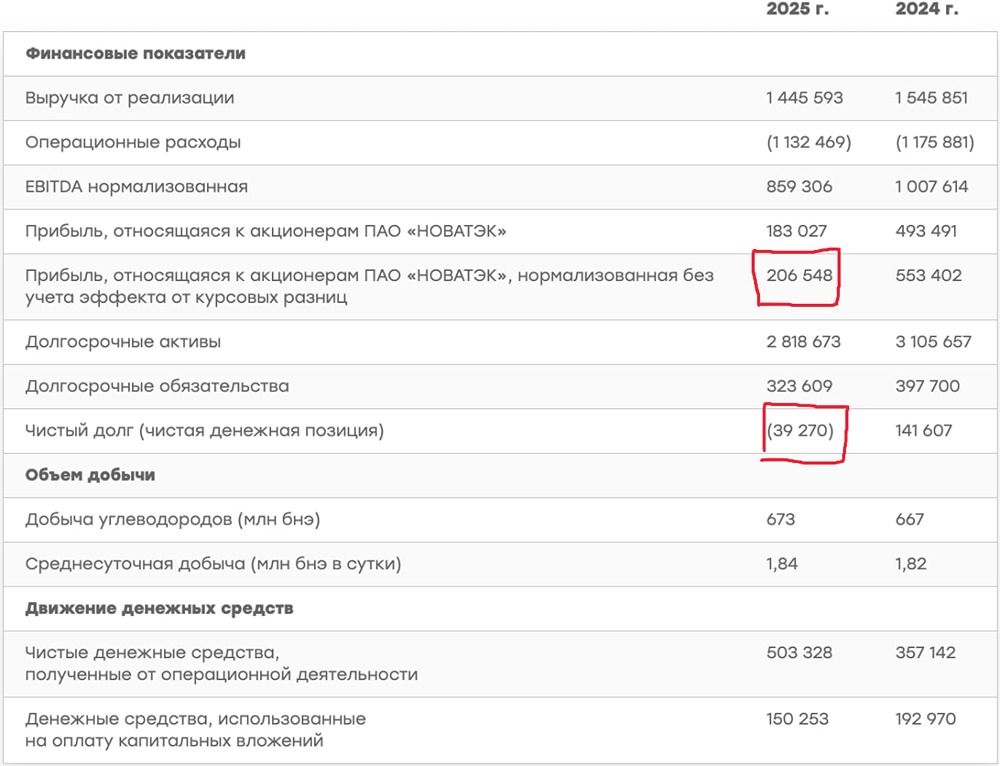1000x766 pixels.
Task: Click profit value 183 027
Action: (x=799, y=231)
